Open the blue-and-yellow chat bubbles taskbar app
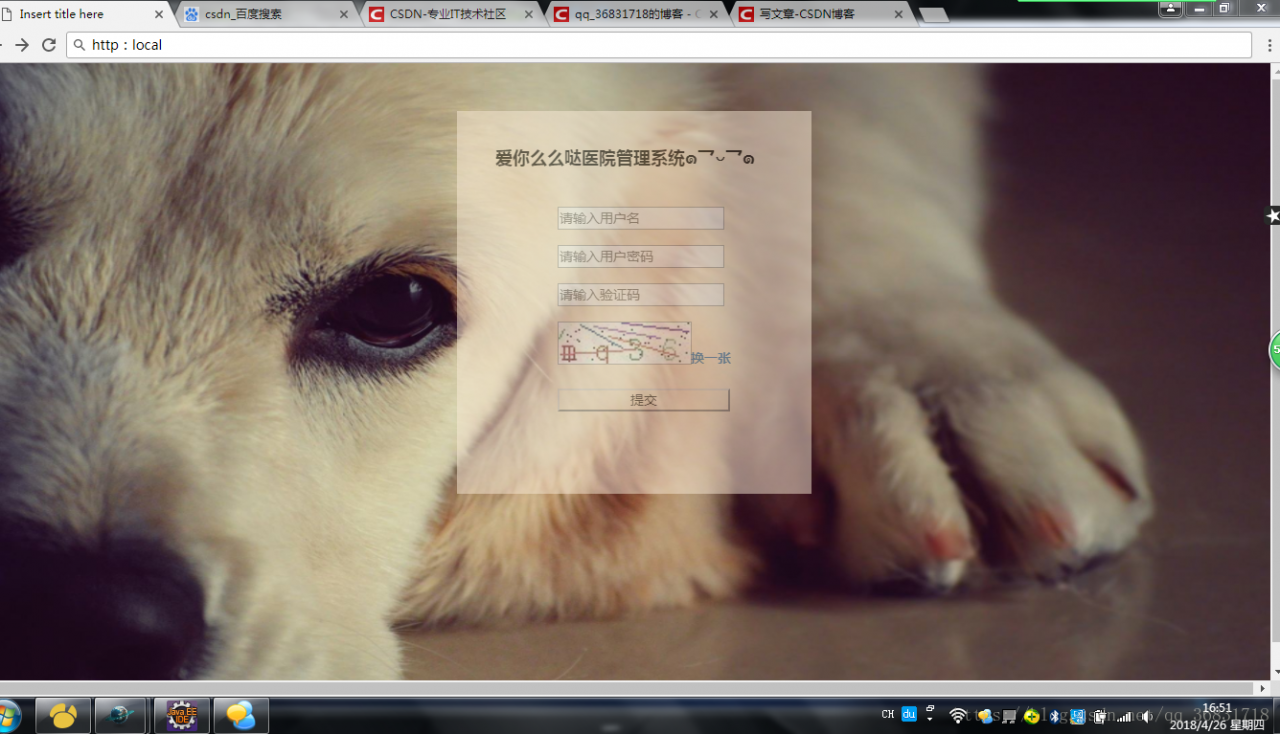 tap(241, 716)
